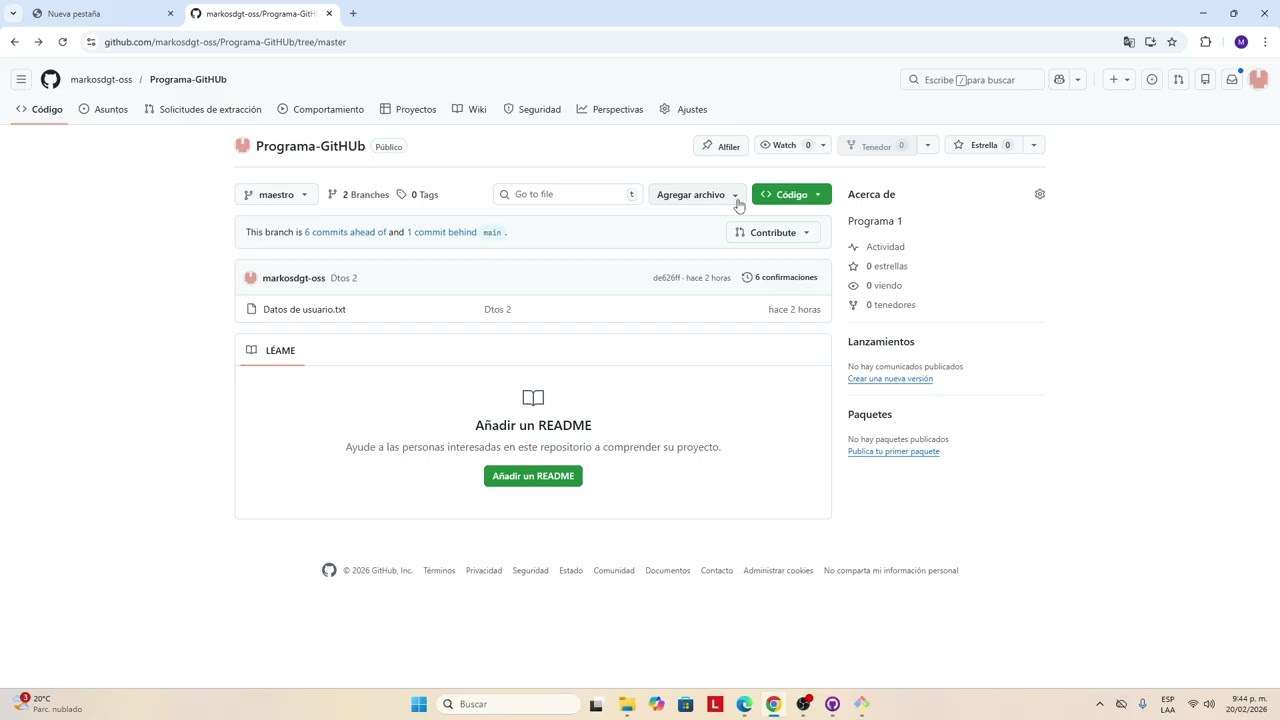Expand the Estrella lists dropdown arrow
Viewport: 1280px width, 720px height.
[x=1034, y=145]
